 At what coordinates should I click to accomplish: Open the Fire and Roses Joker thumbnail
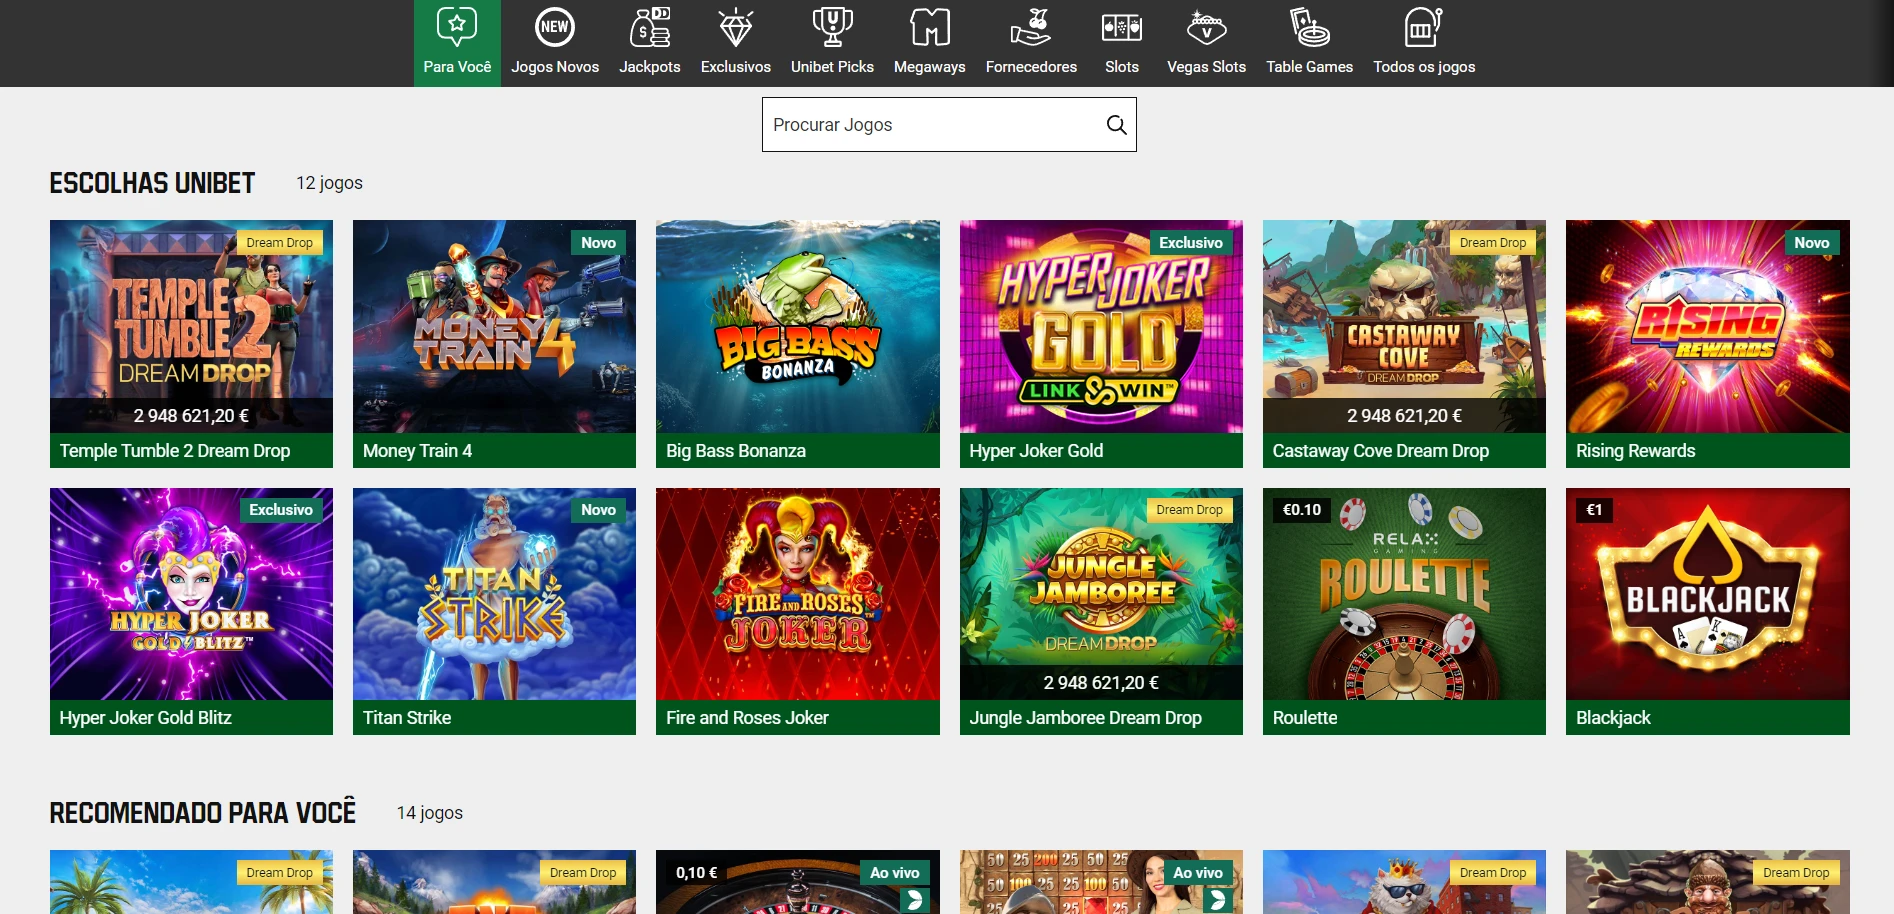point(797,594)
